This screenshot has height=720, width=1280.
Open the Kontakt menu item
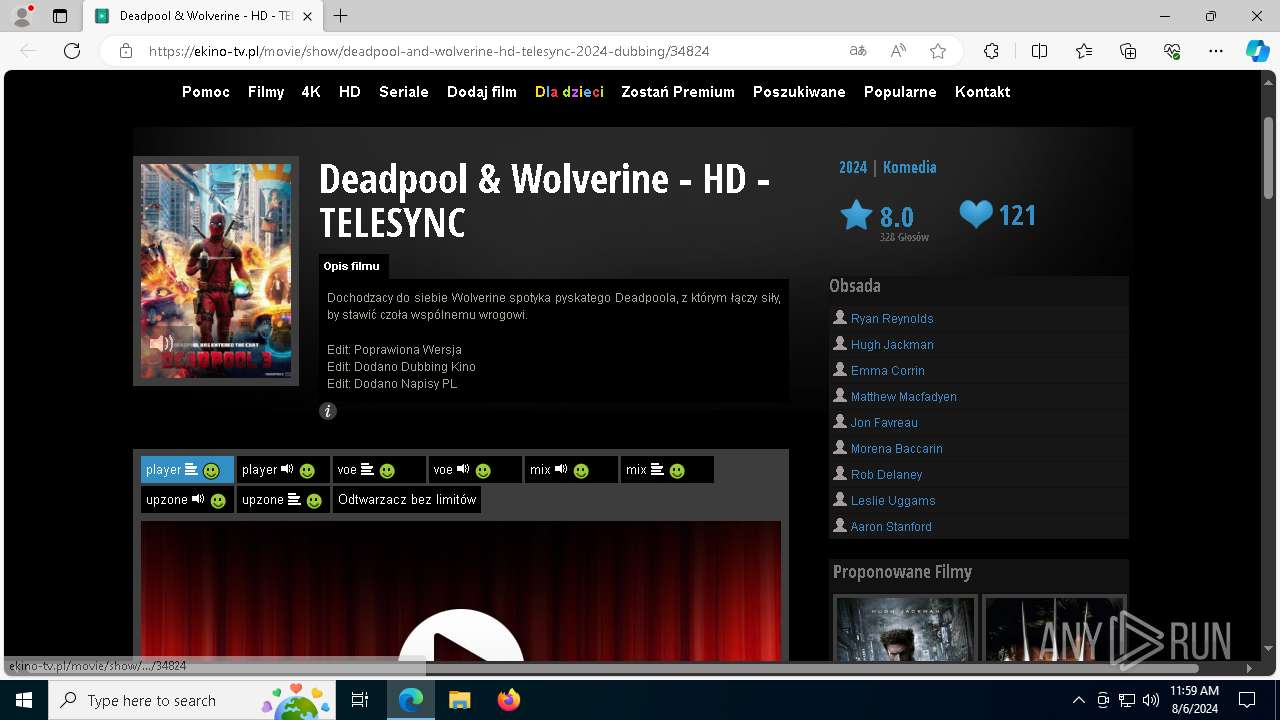click(982, 92)
